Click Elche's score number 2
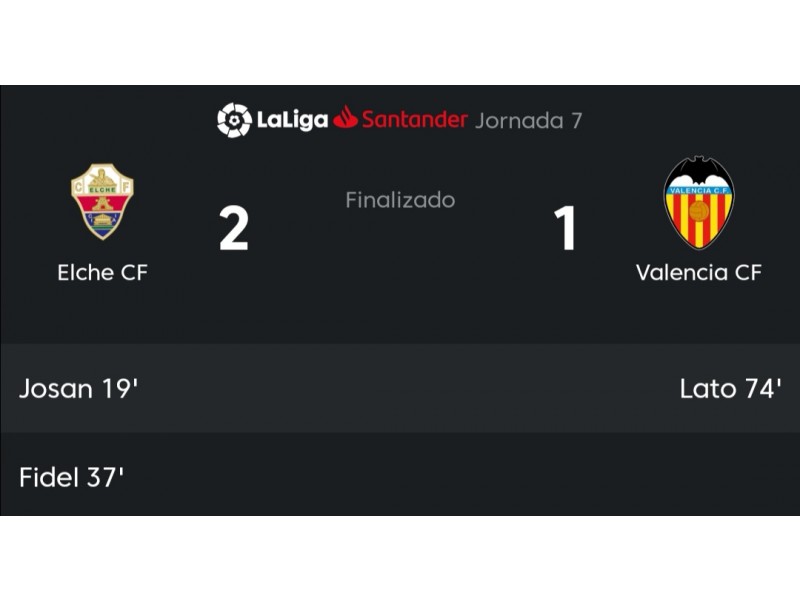 point(234,228)
